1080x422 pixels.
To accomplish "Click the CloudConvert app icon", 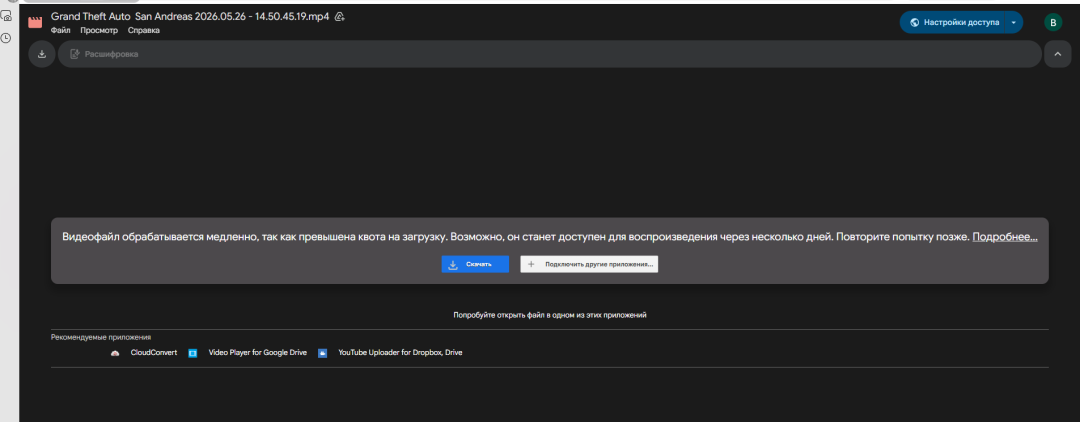I will [115, 352].
